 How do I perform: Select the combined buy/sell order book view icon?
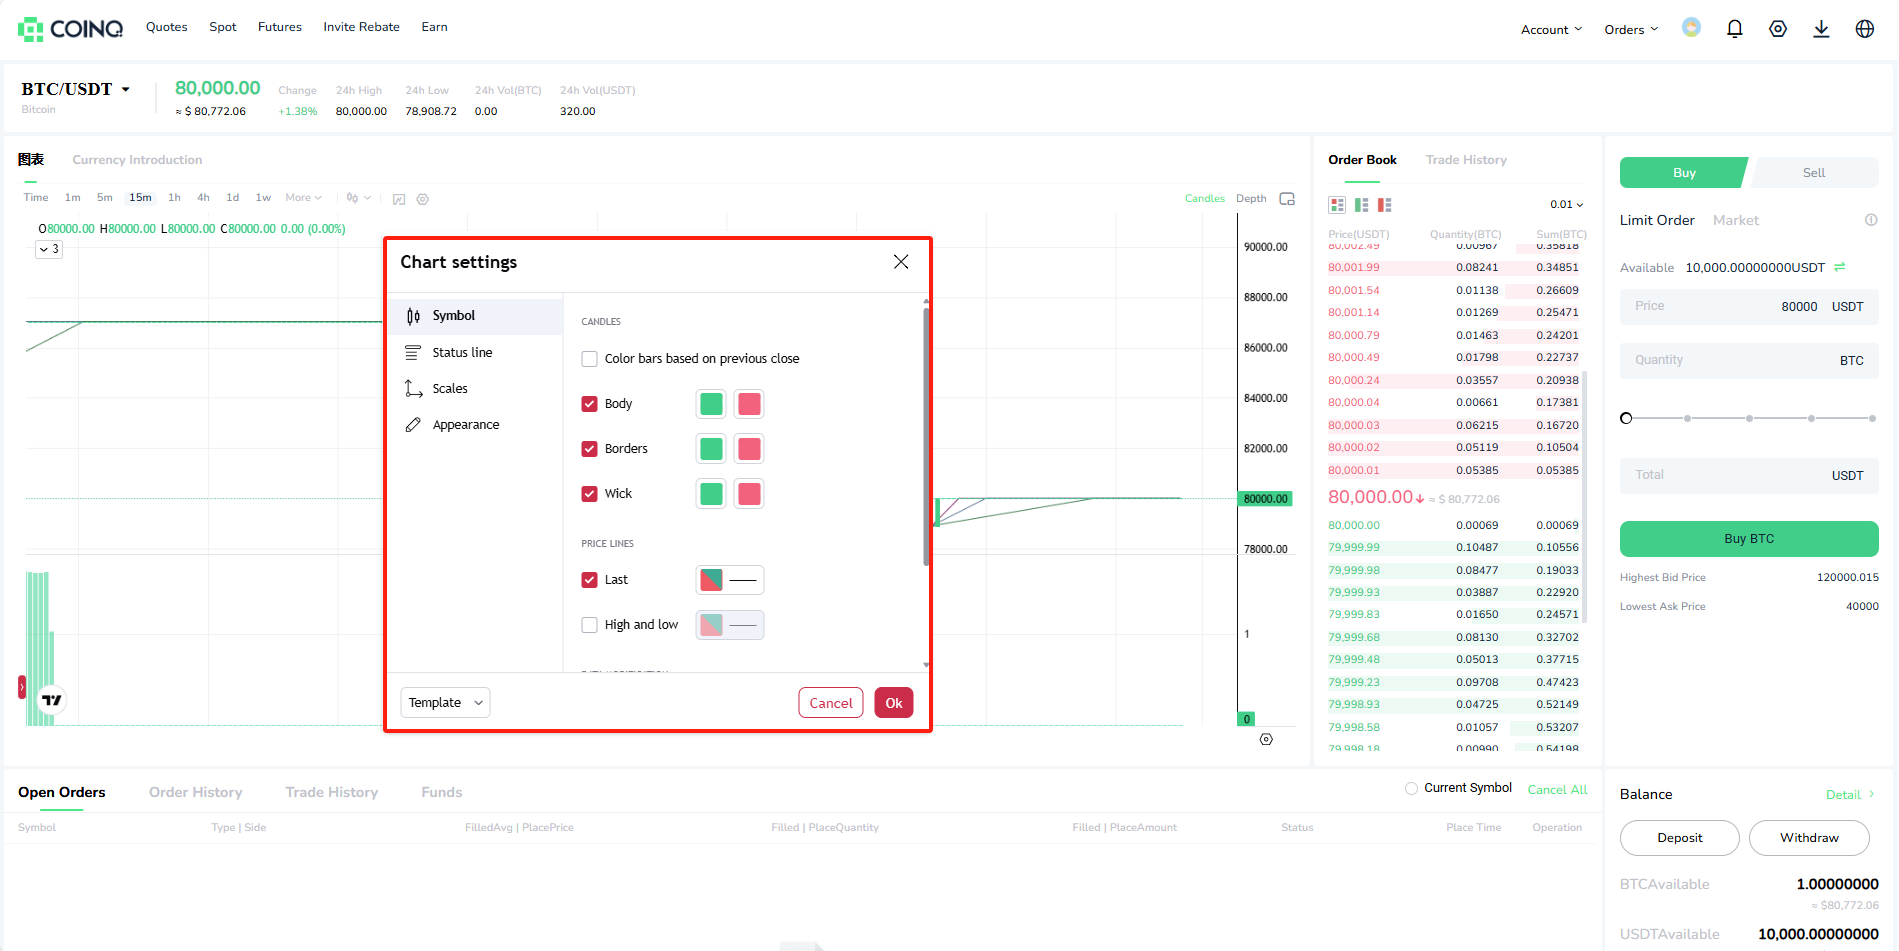(1337, 204)
